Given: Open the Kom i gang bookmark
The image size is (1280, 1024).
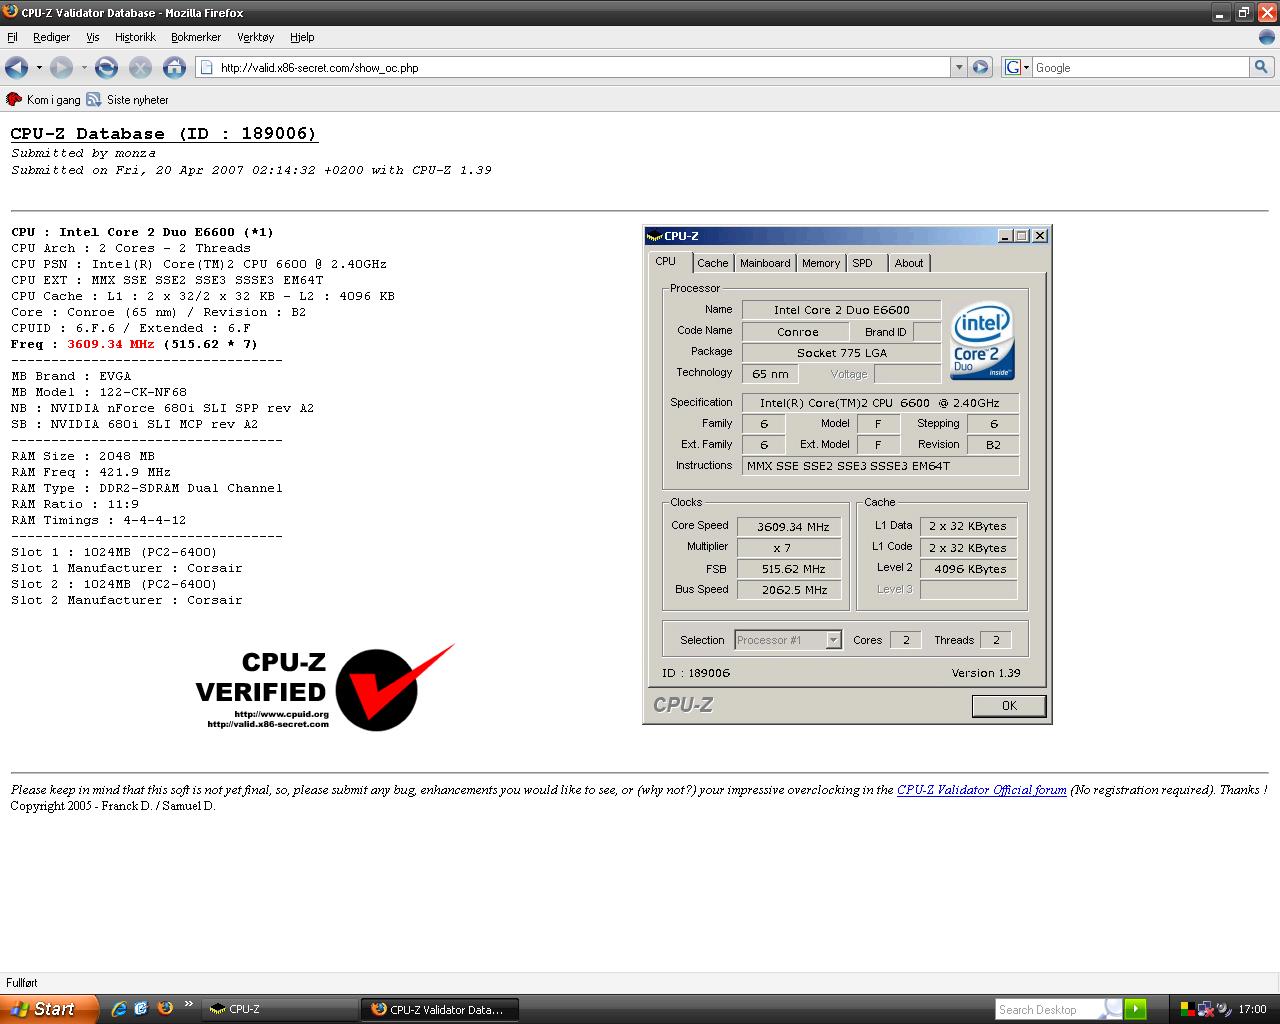Looking at the screenshot, I should click(43, 99).
